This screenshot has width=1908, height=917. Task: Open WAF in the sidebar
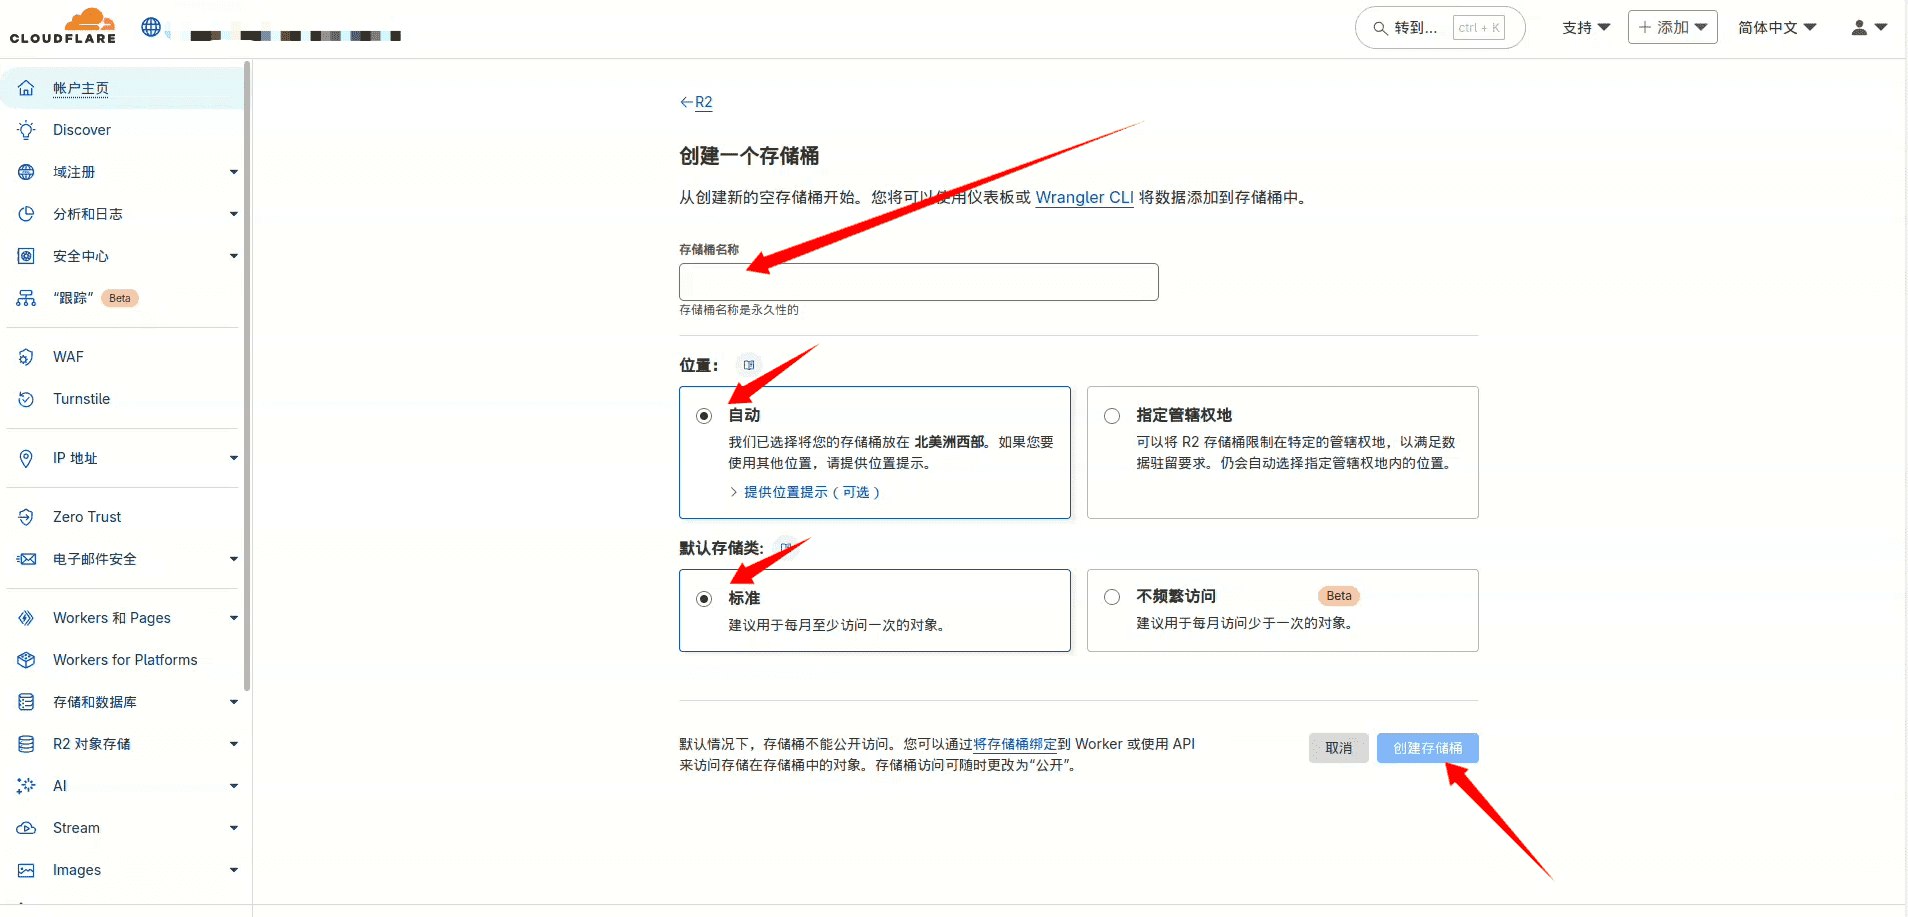[x=68, y=357]
